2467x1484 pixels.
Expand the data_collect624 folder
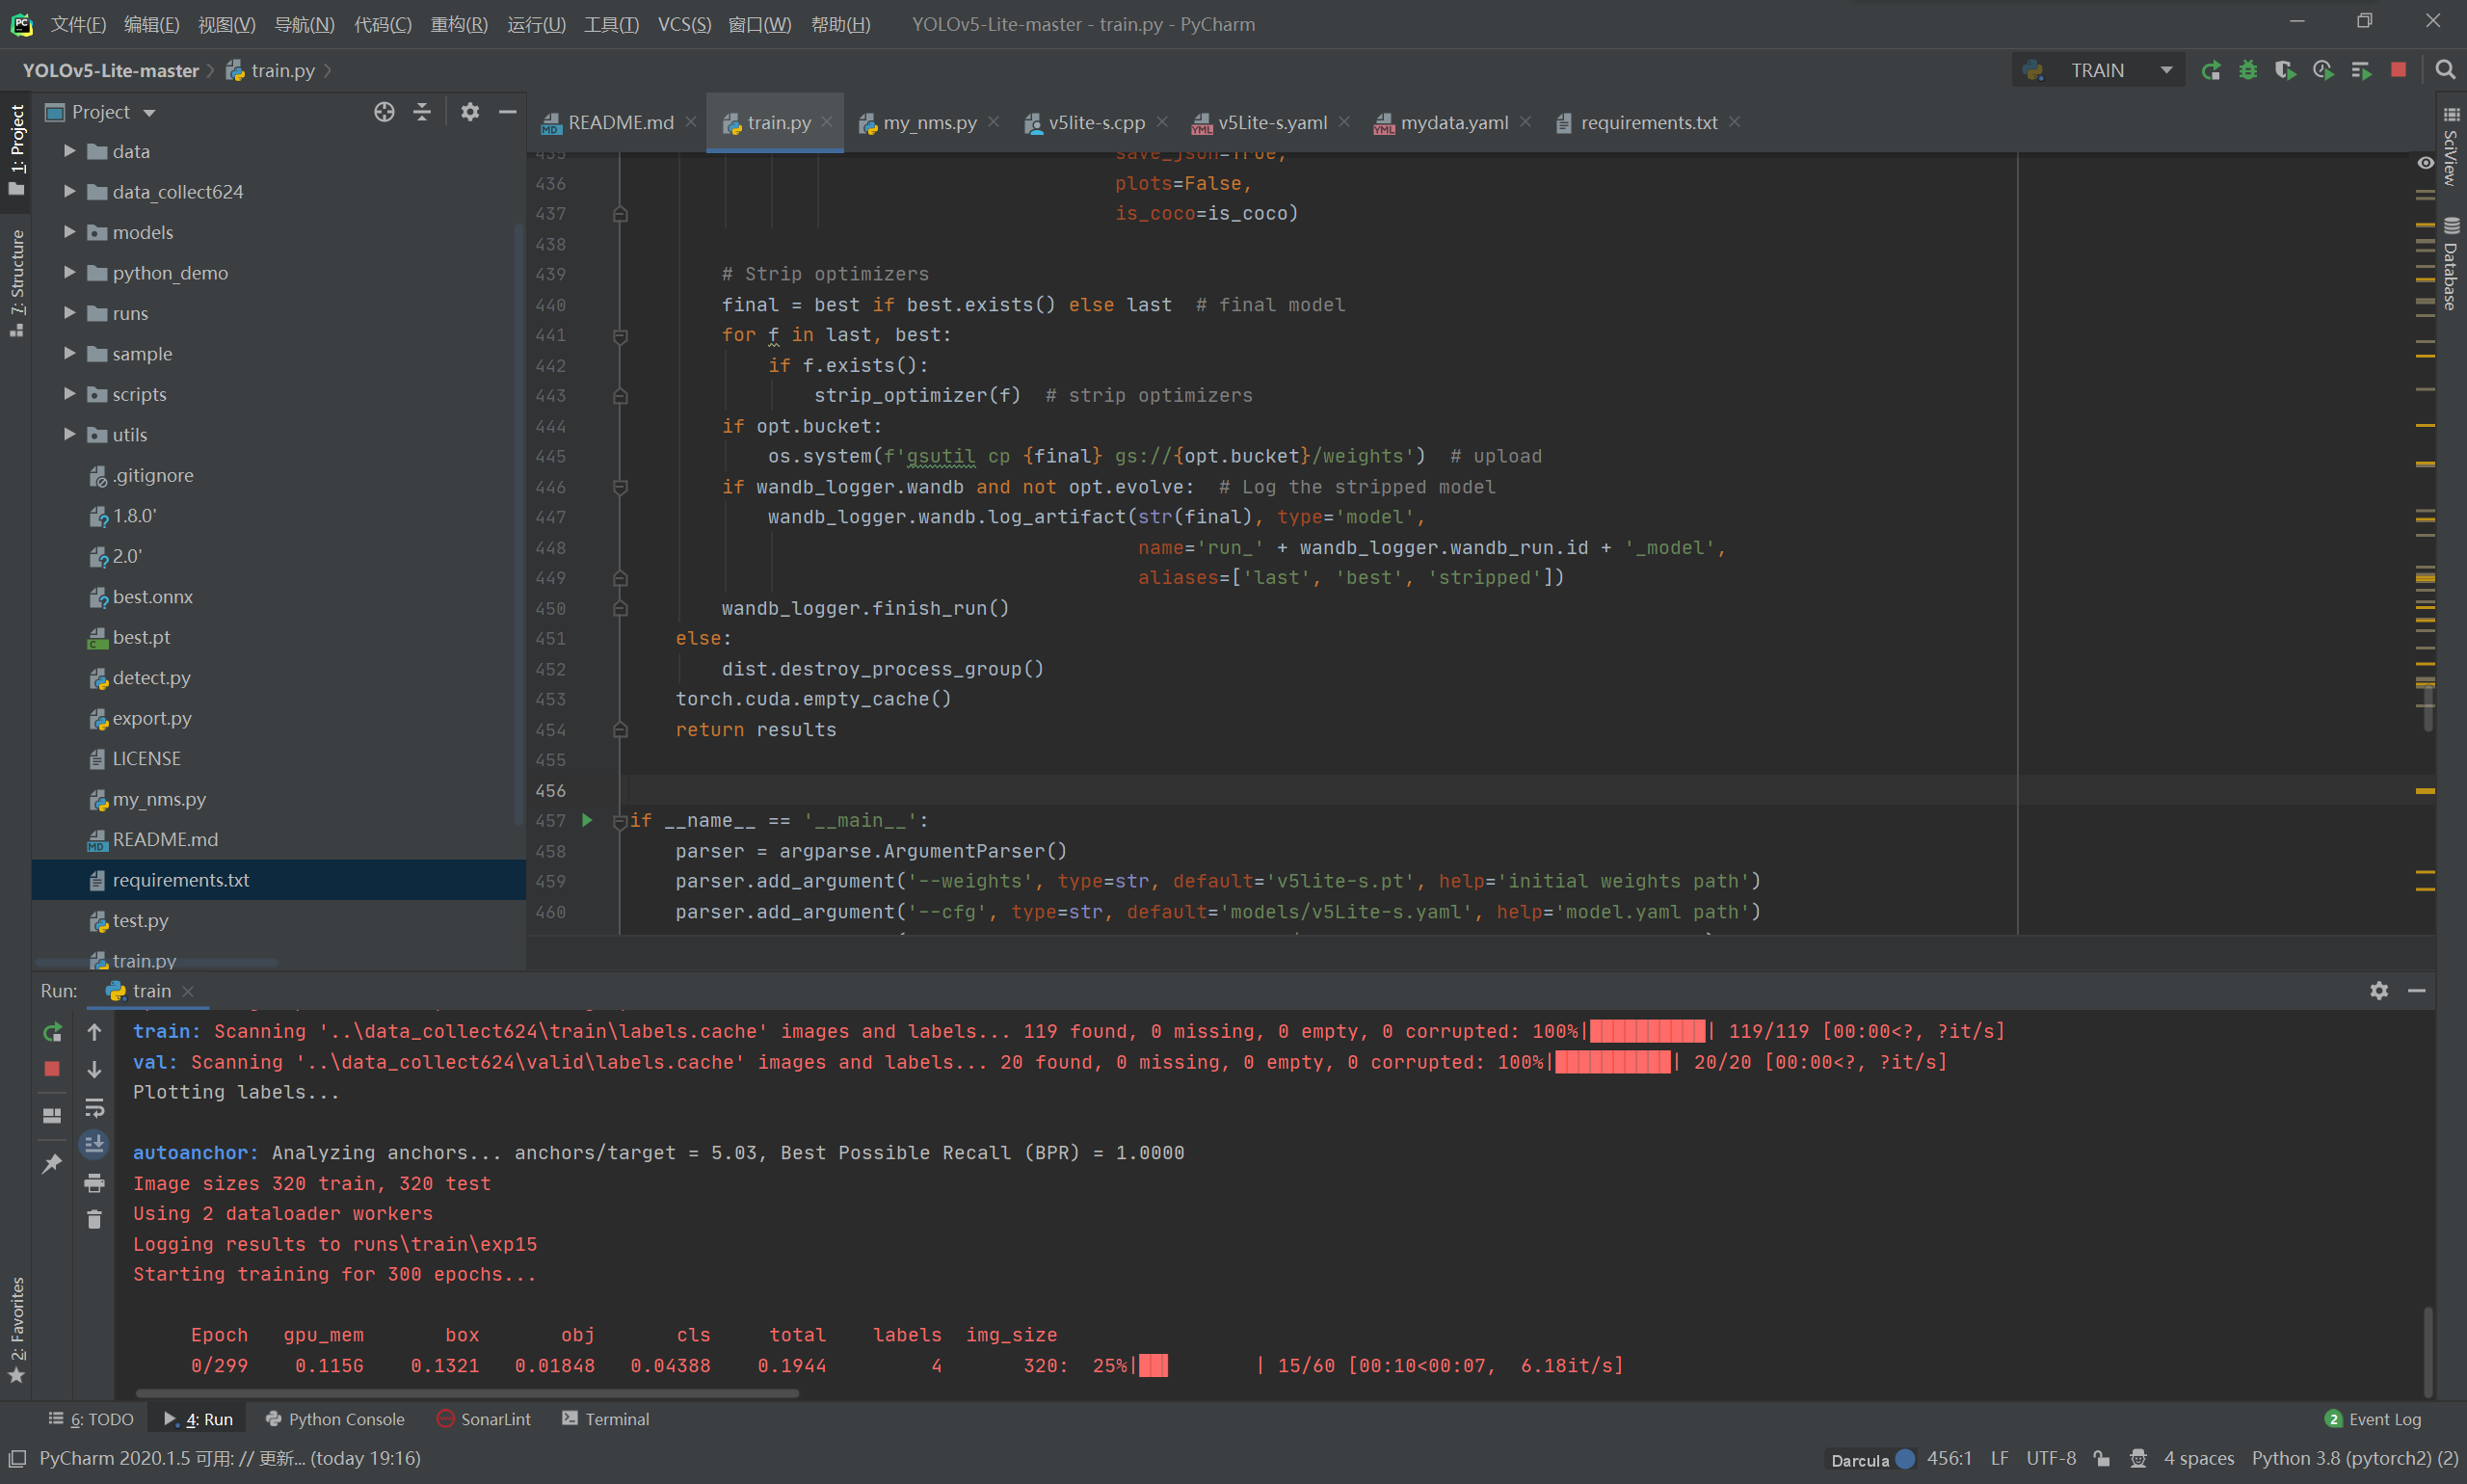[69, 191]
